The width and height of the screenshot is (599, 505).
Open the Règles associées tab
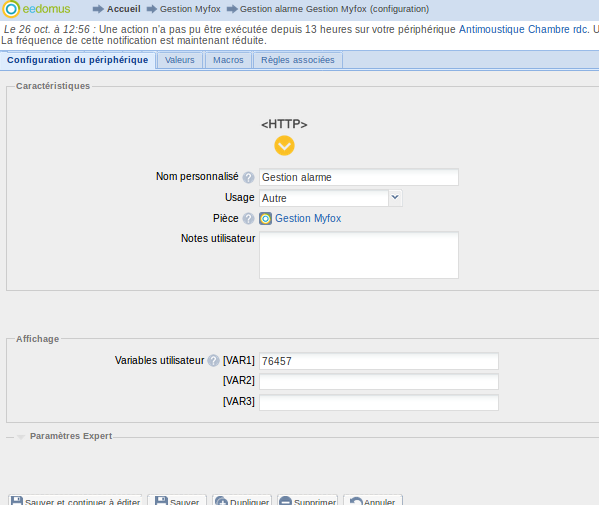pyautogui.click(x=298, y=60)
